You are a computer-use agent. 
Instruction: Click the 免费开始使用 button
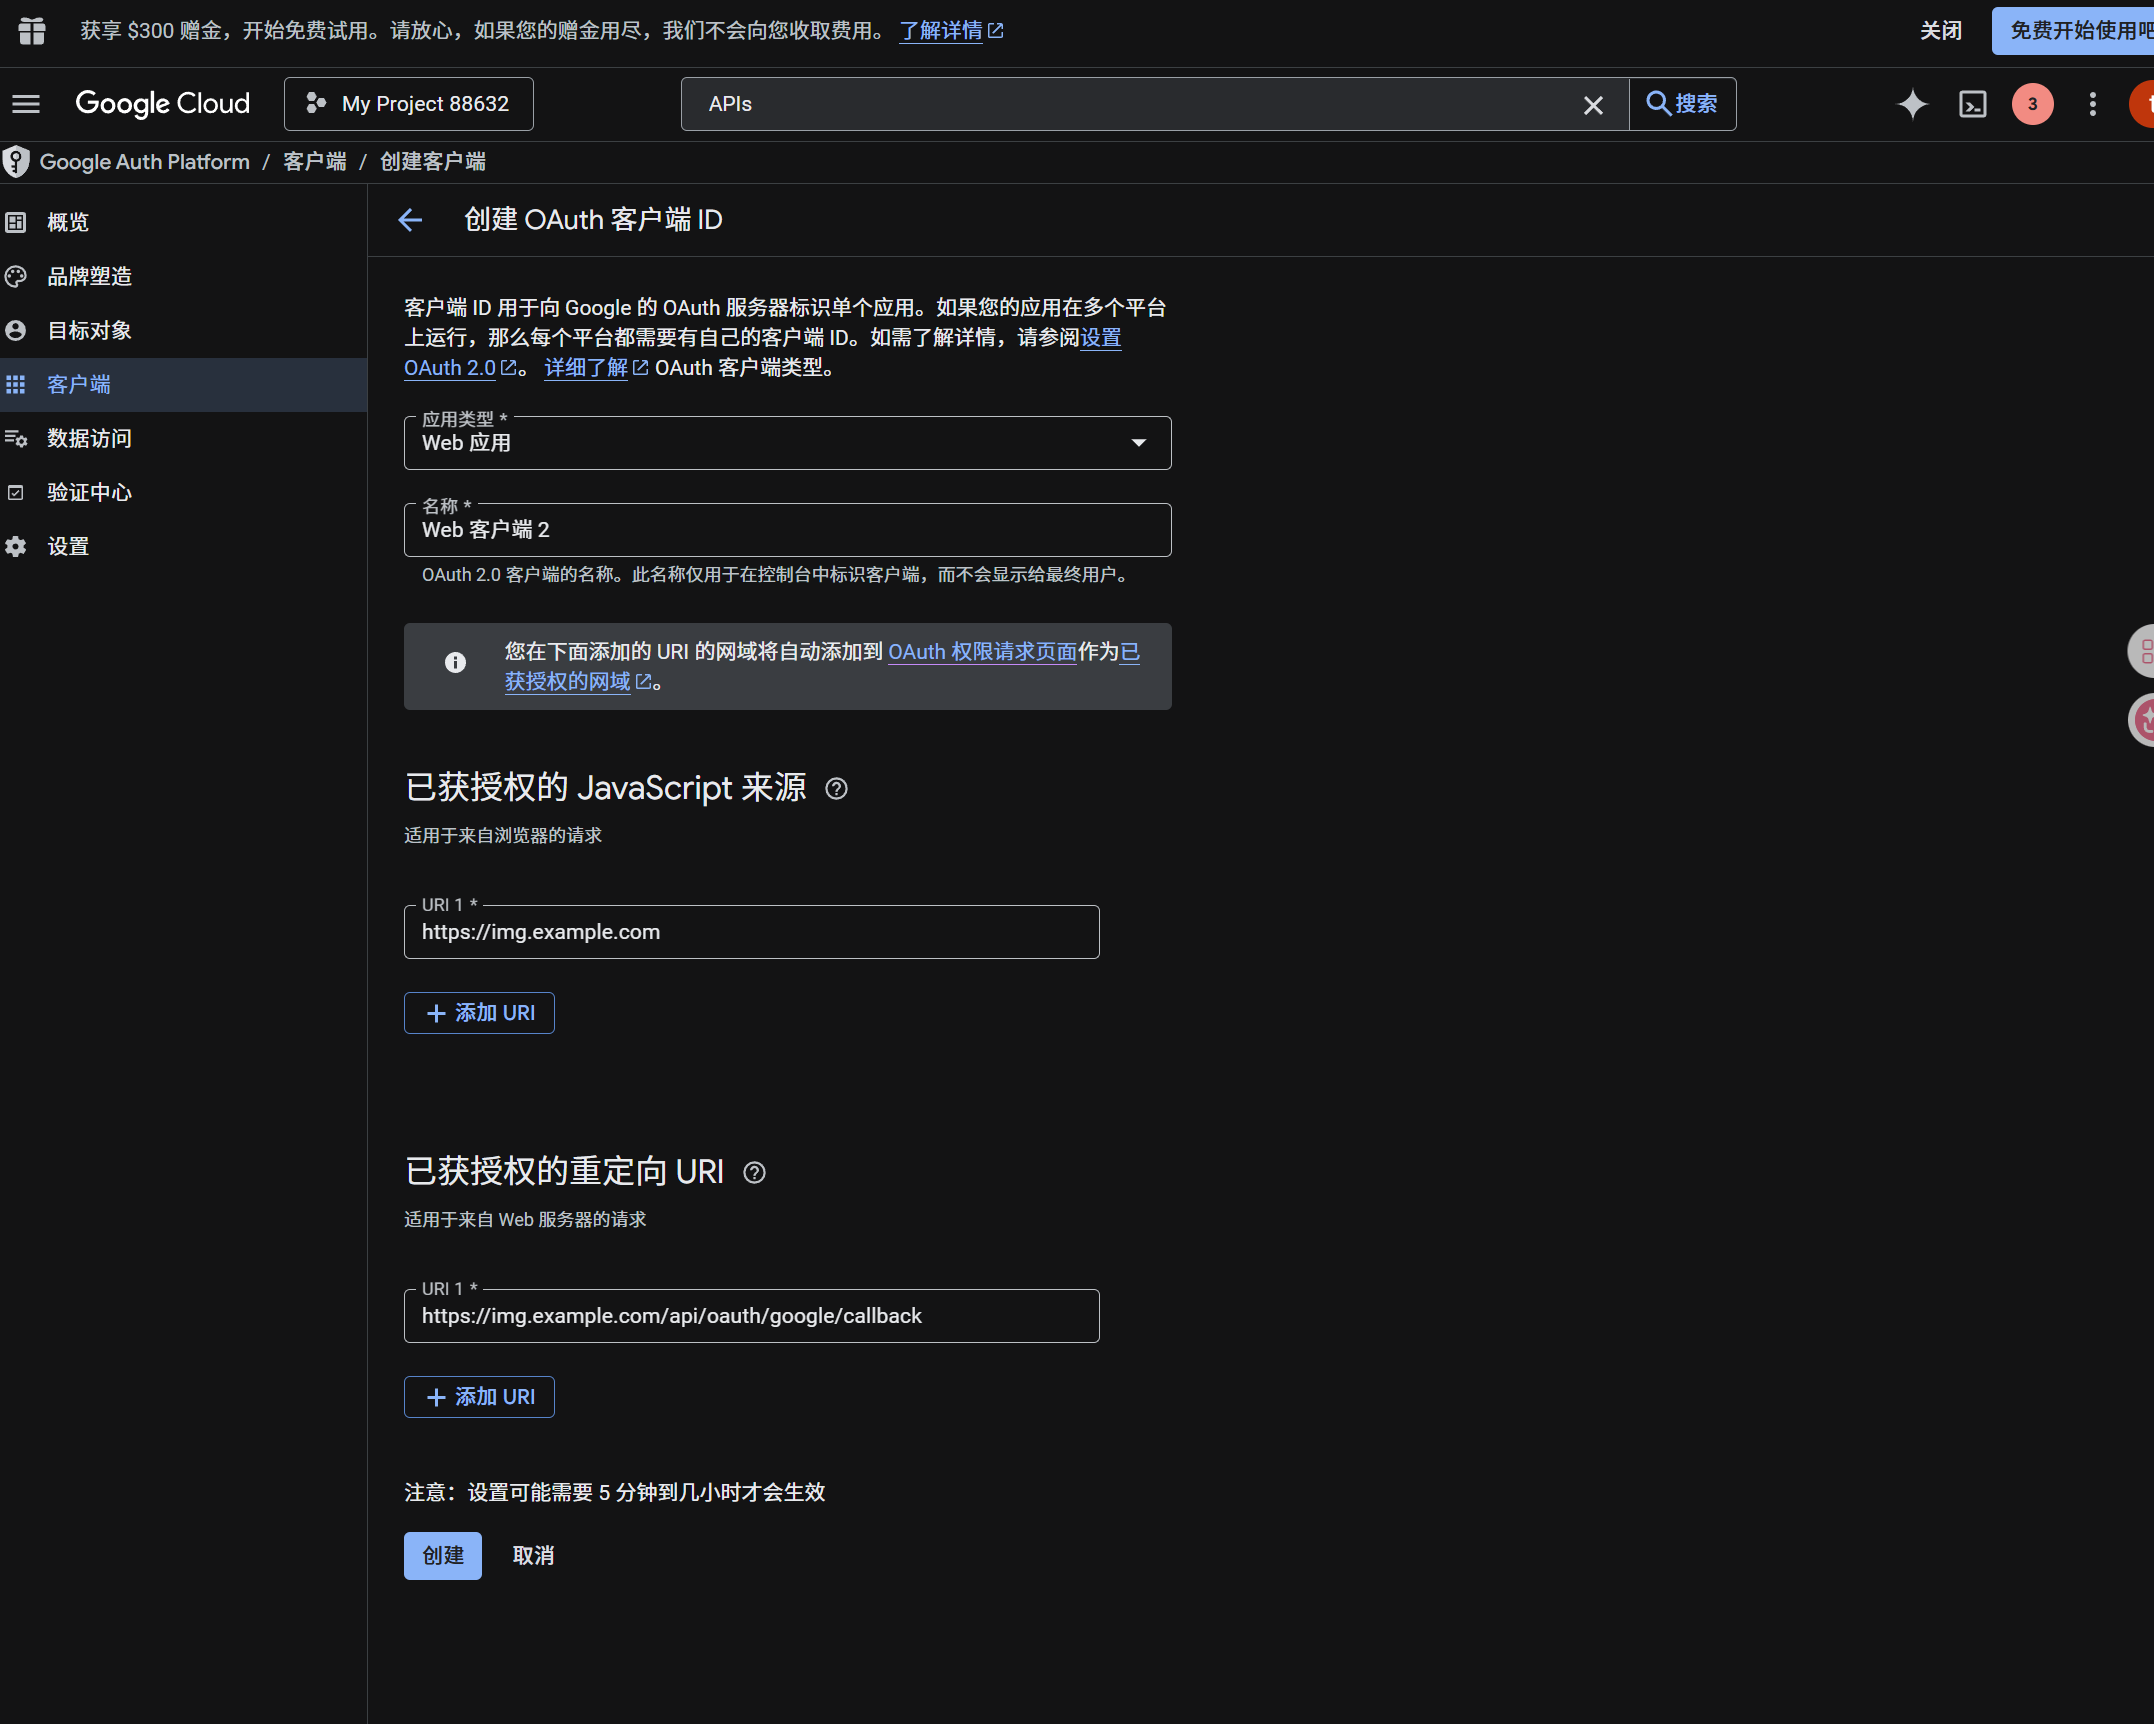pyautogui.click(x=2074, y=31)
